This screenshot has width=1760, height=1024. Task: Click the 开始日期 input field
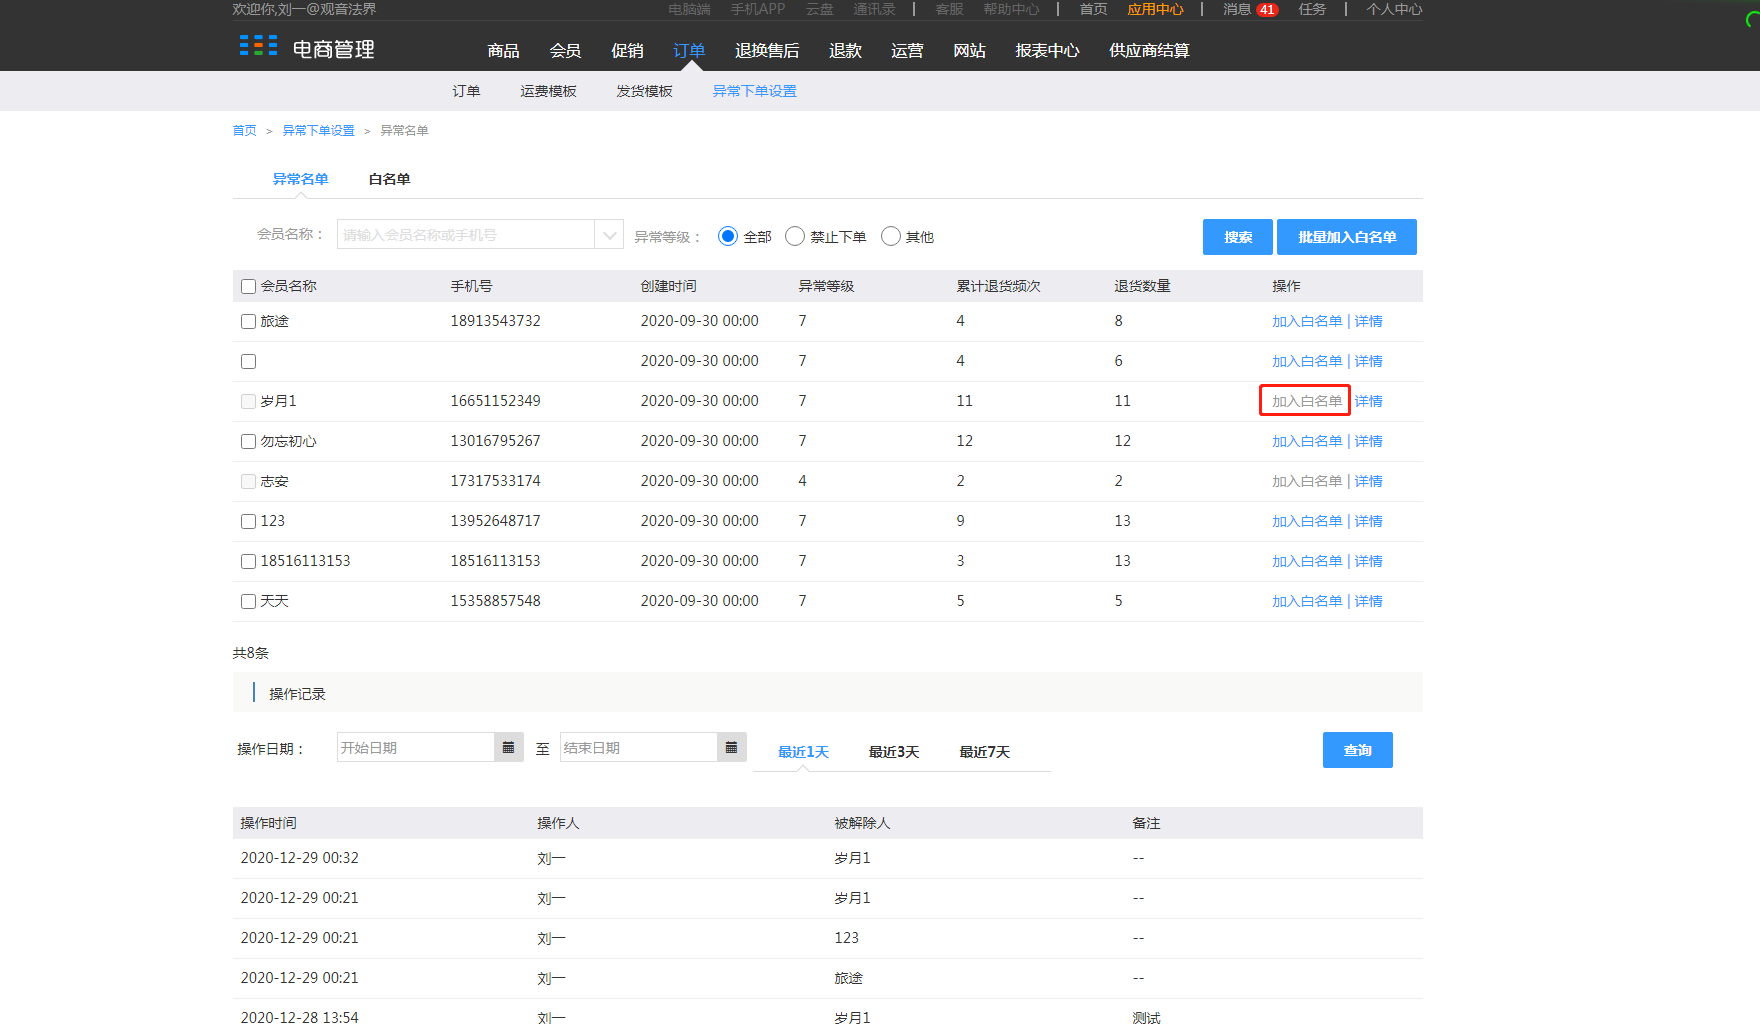[x=416, y=747]
